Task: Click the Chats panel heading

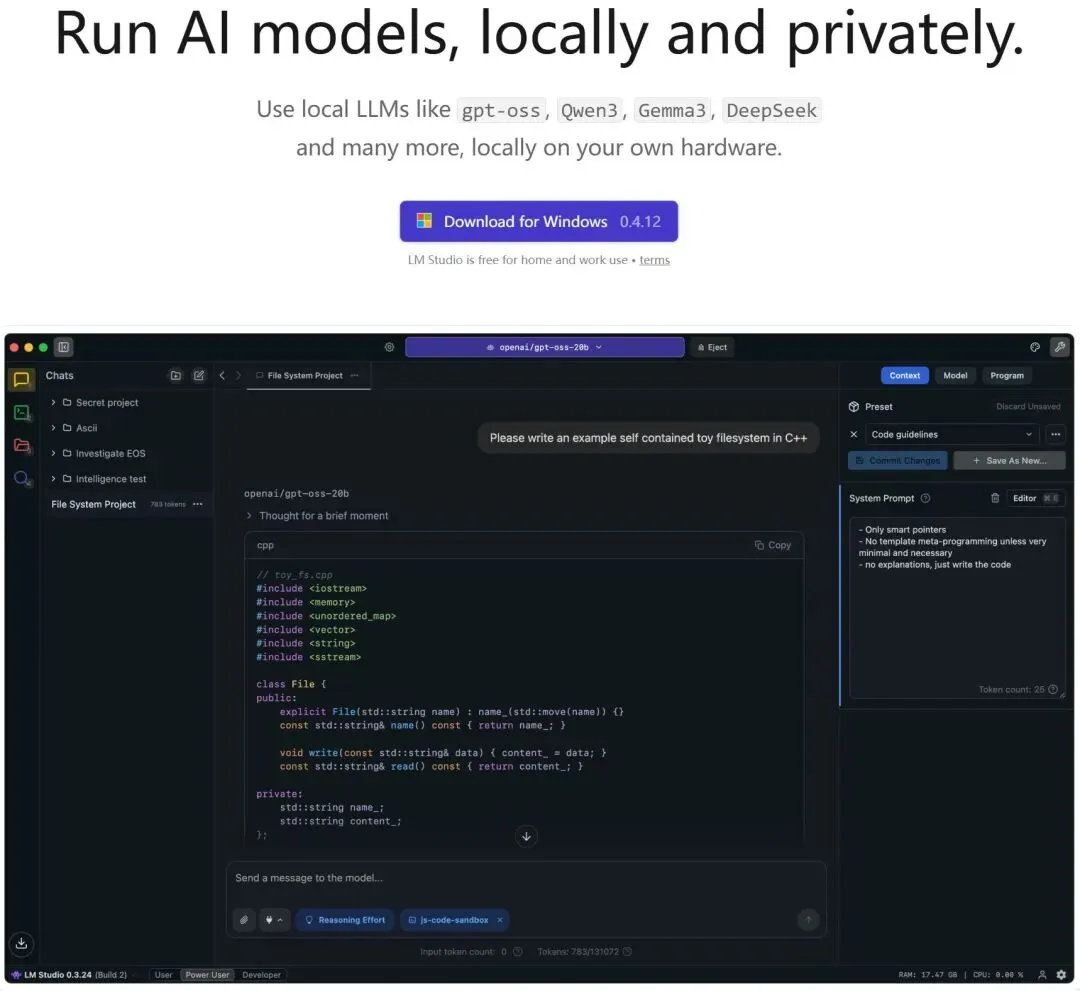Action: tap(59, 375)
